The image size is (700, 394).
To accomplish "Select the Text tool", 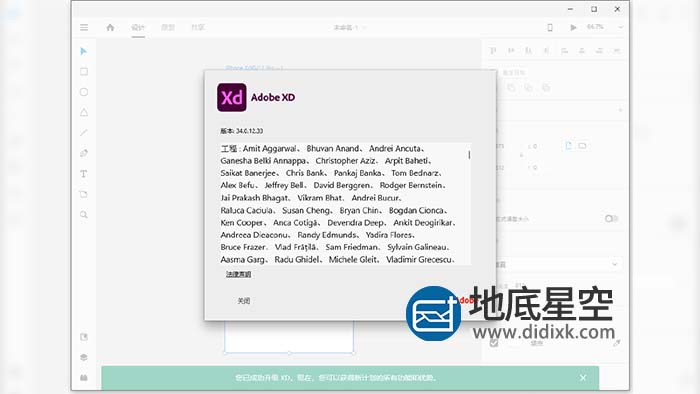I will click(83, 174).
